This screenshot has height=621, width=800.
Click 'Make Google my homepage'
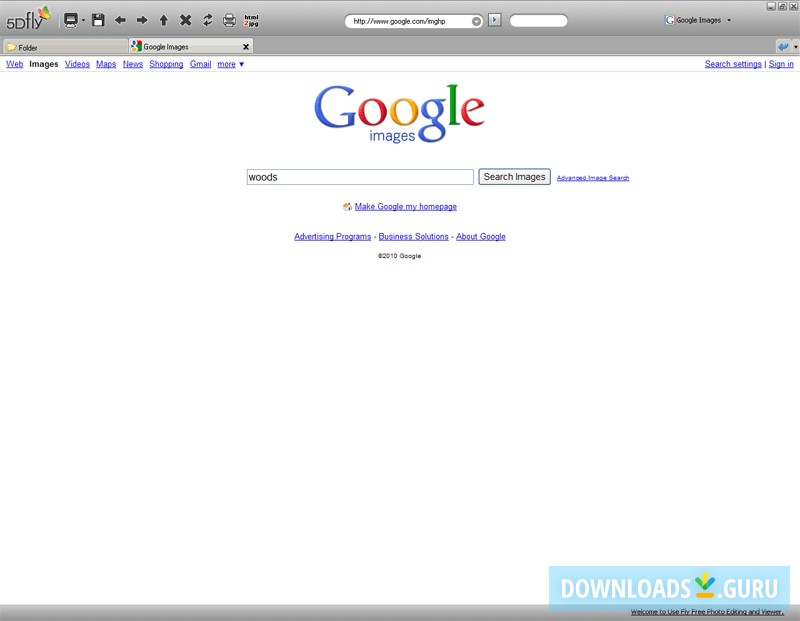click(405, 206)
